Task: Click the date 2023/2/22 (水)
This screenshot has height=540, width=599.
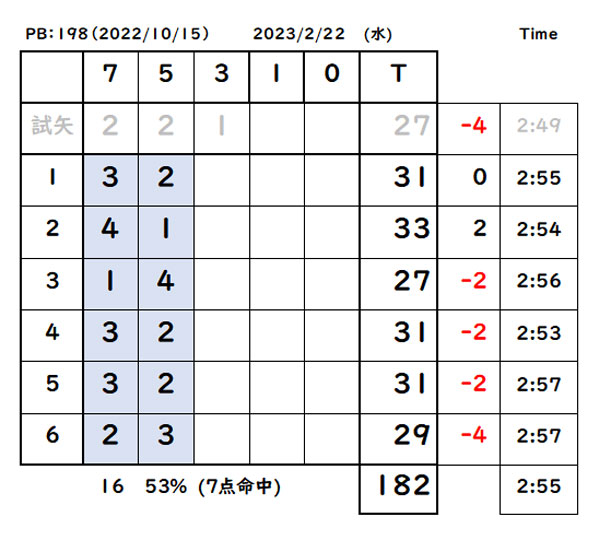Action: click(x=322, y=34)
